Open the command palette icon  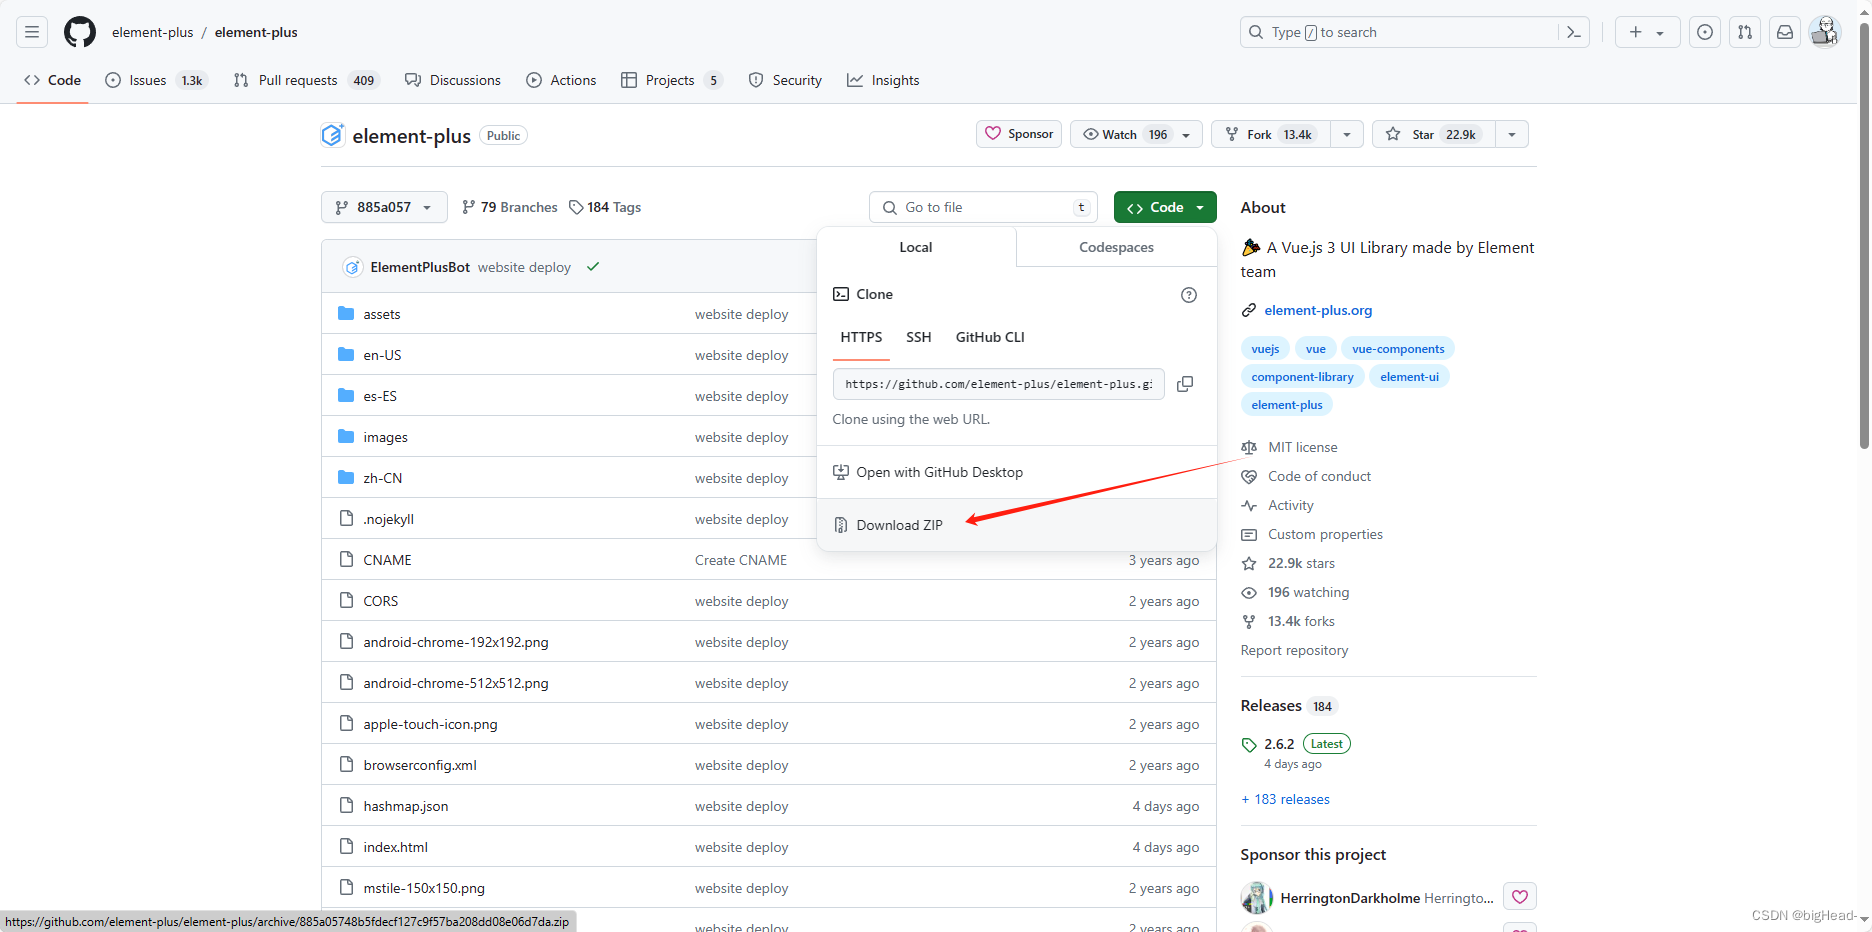pyautogui.click(x=1573, y=32)
